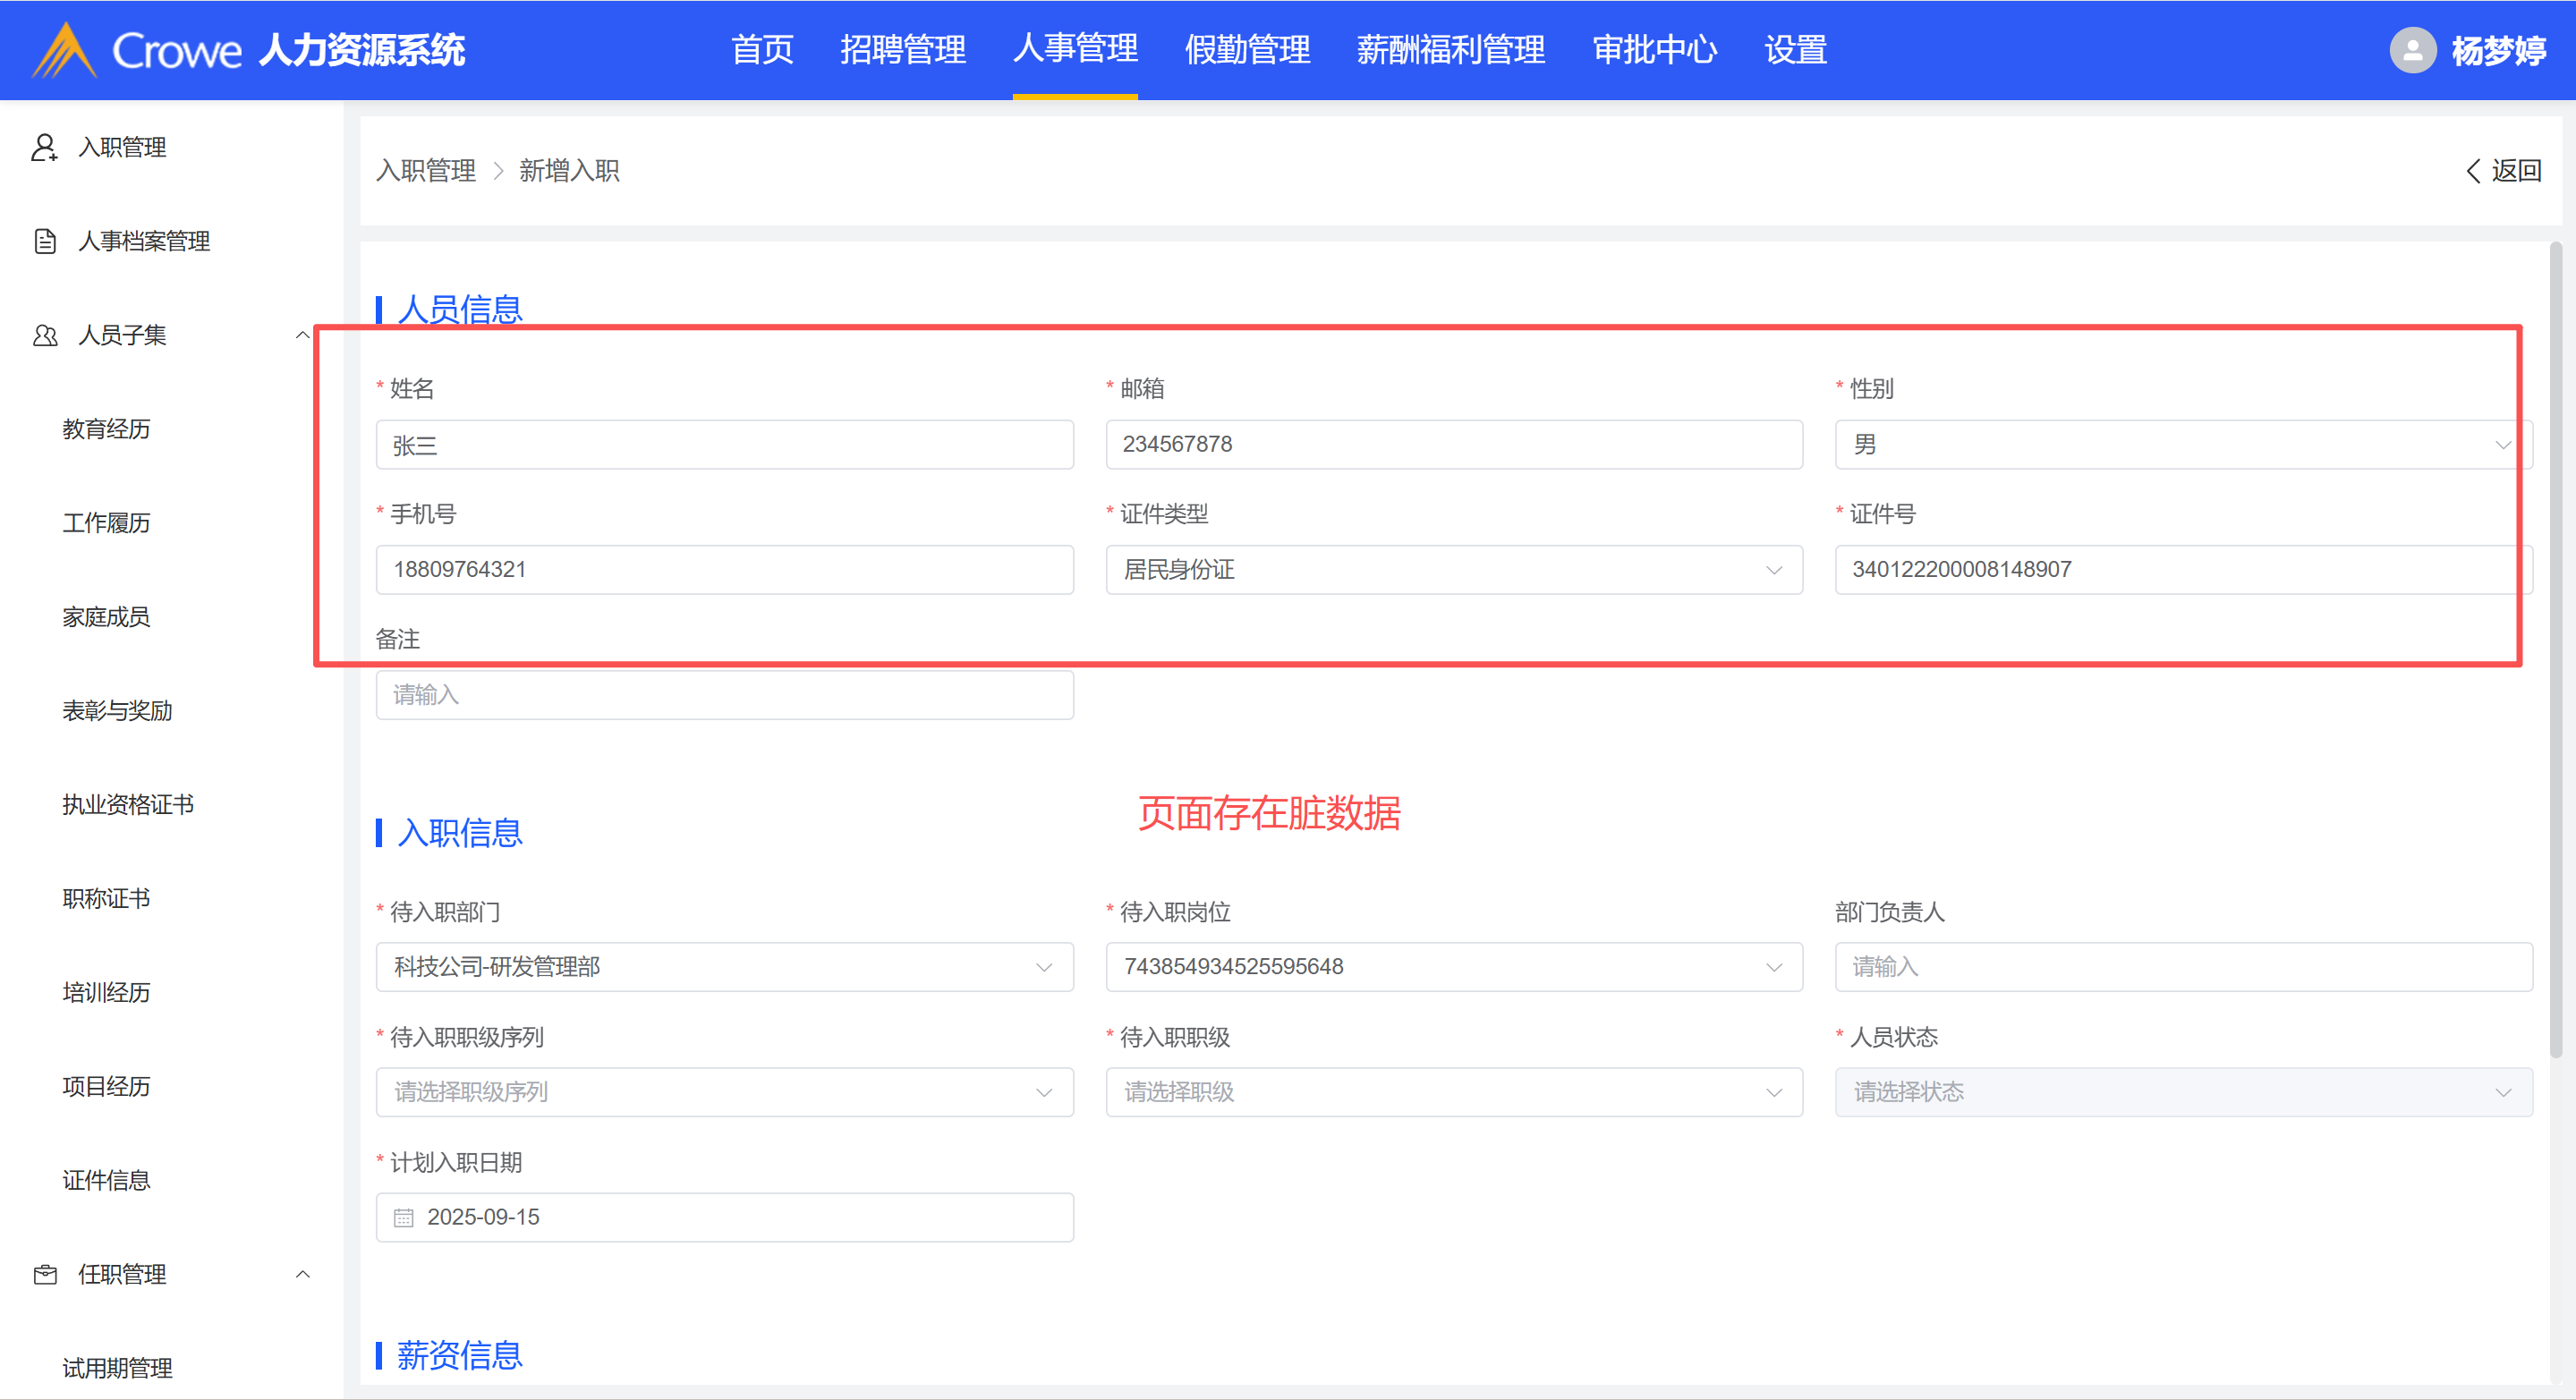Click the 备注 input field

(x=724, y=695)
